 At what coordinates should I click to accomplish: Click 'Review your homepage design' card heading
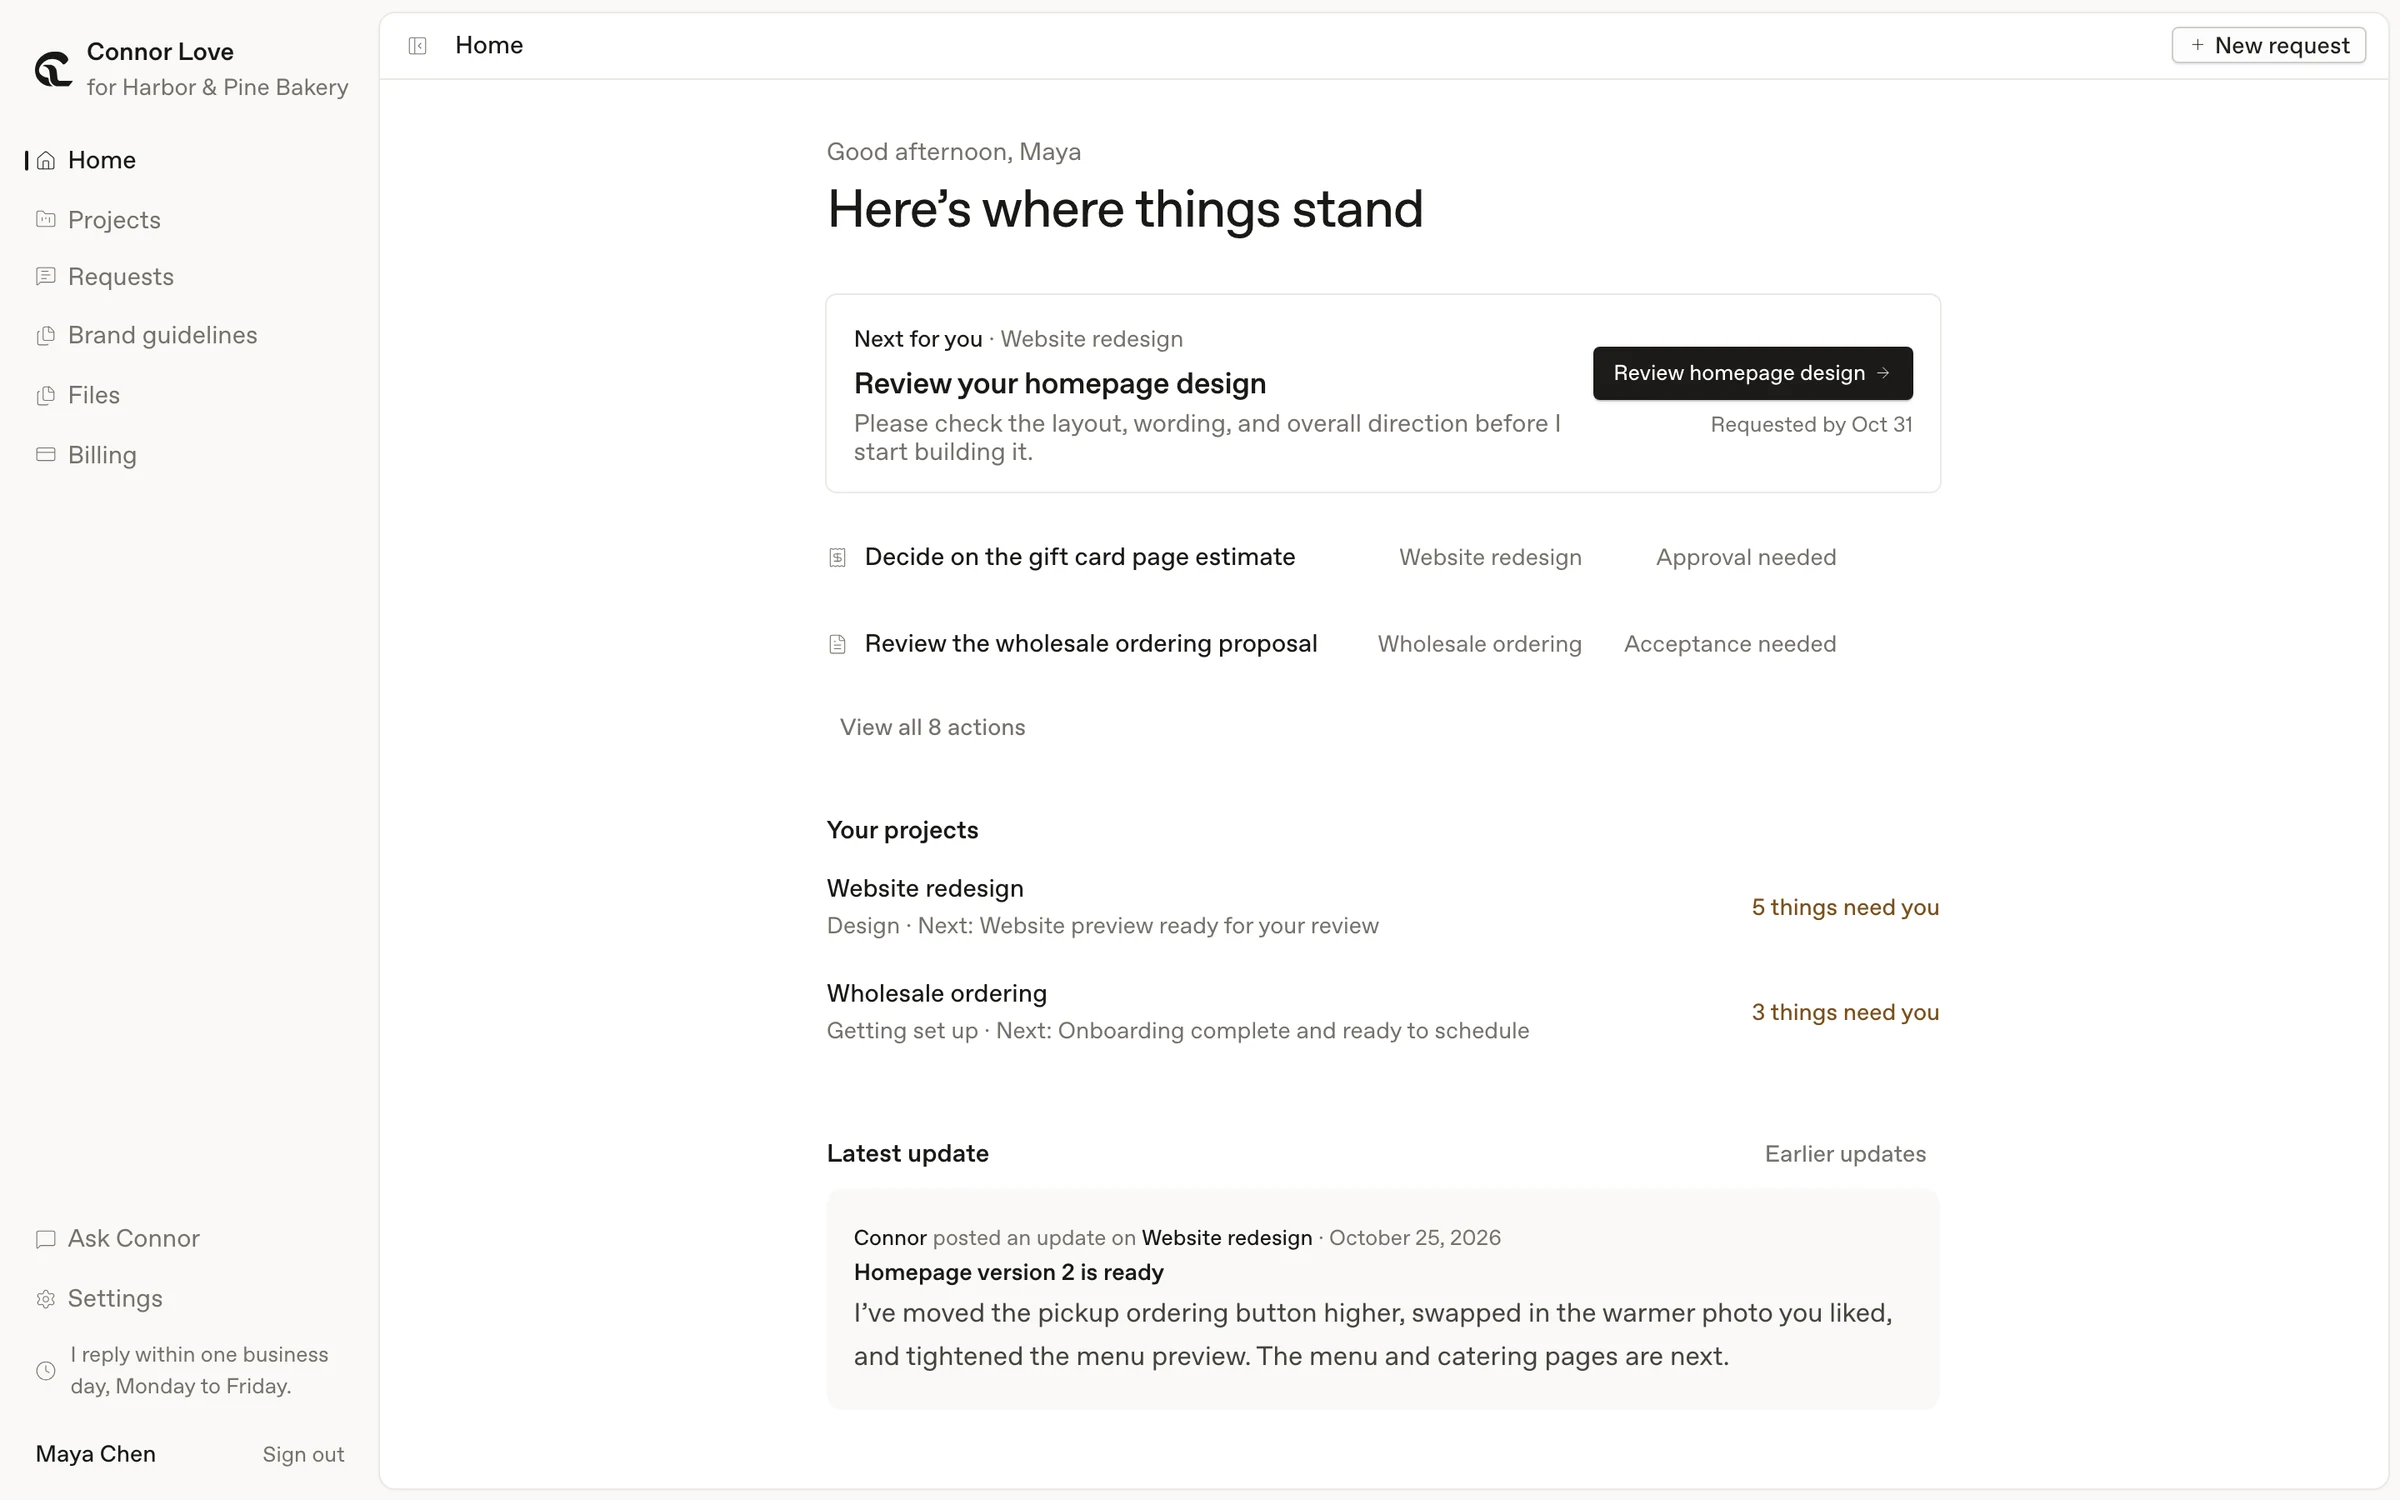(1060, 384)
